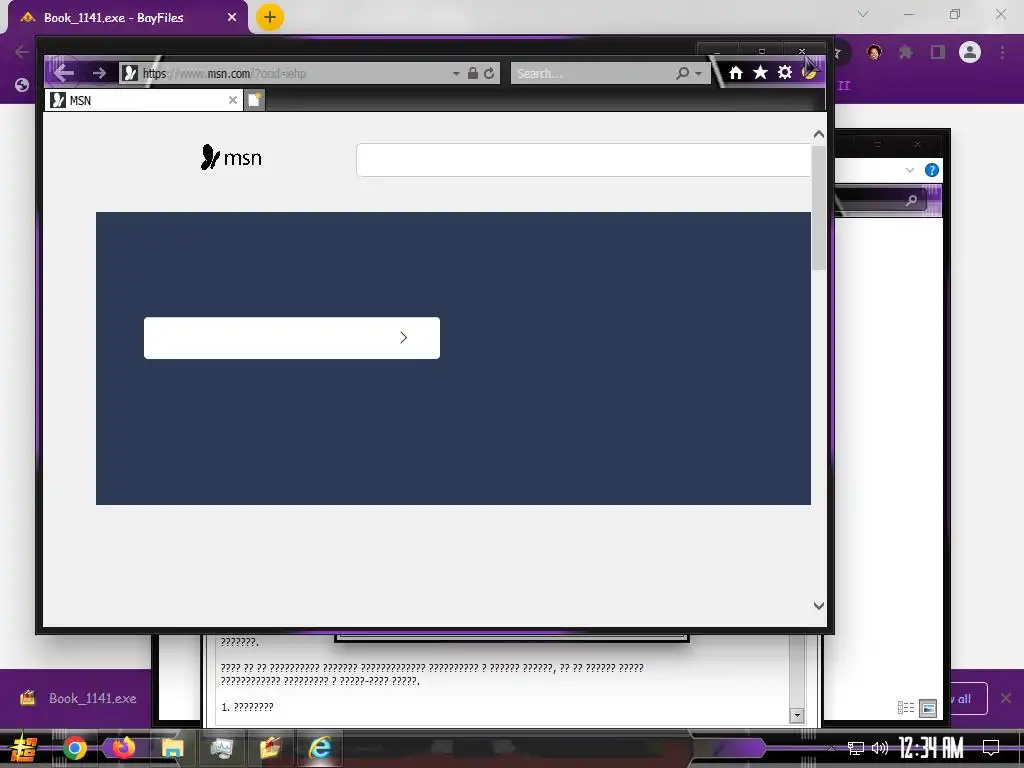This screenshot has width=1024, height=768.
Task: Click the magnifier search icon in IE
Action: (682, 73)
